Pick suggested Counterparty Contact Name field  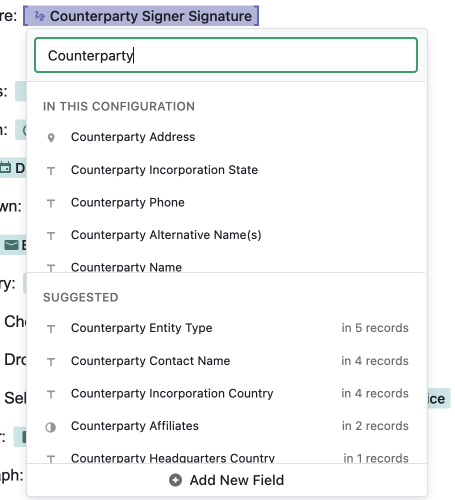(x=226, y=361)
